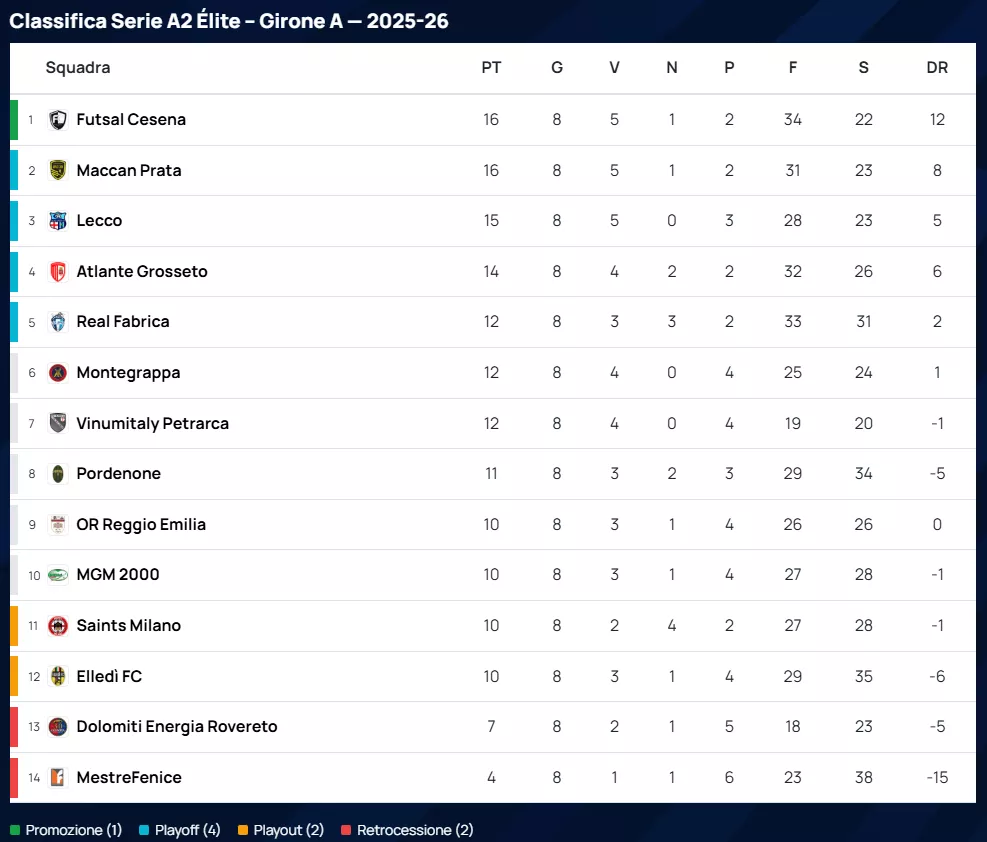
Task: Click the Atlante Grosseto crest icon
Action: coord(58,272)
